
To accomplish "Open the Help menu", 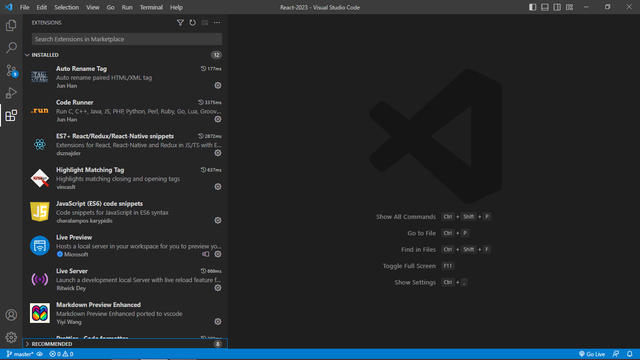I will [176, 7].
